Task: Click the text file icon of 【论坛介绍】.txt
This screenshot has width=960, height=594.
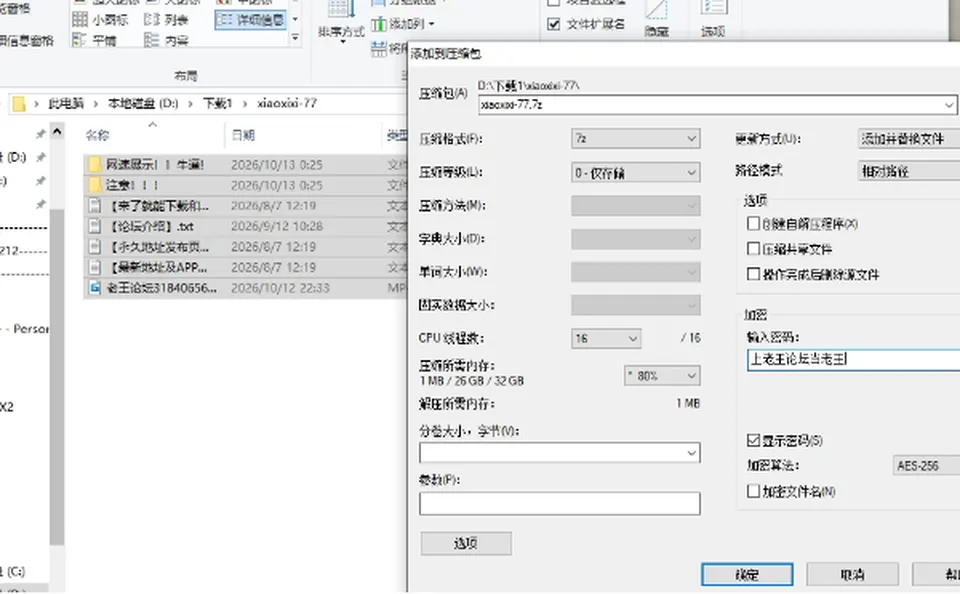Action: click(94, 226)
